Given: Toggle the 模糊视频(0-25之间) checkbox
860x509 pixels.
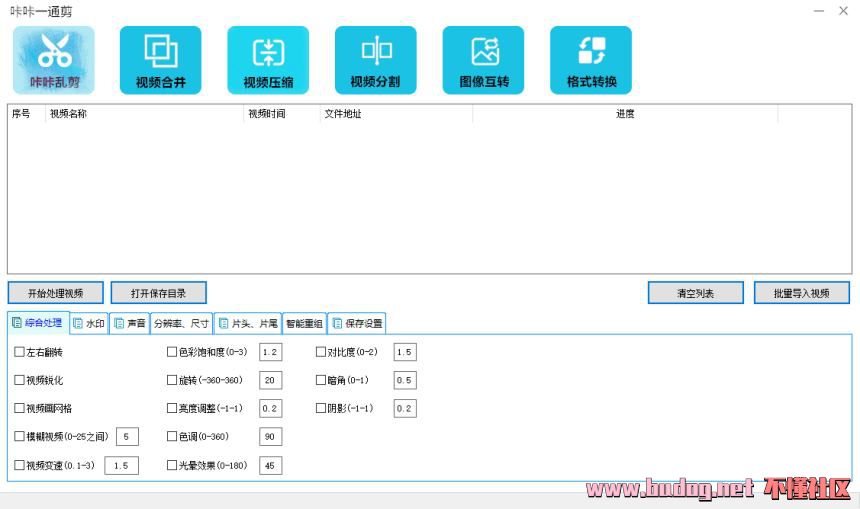Looking at the screenshot, I should [x=19, y=436].
